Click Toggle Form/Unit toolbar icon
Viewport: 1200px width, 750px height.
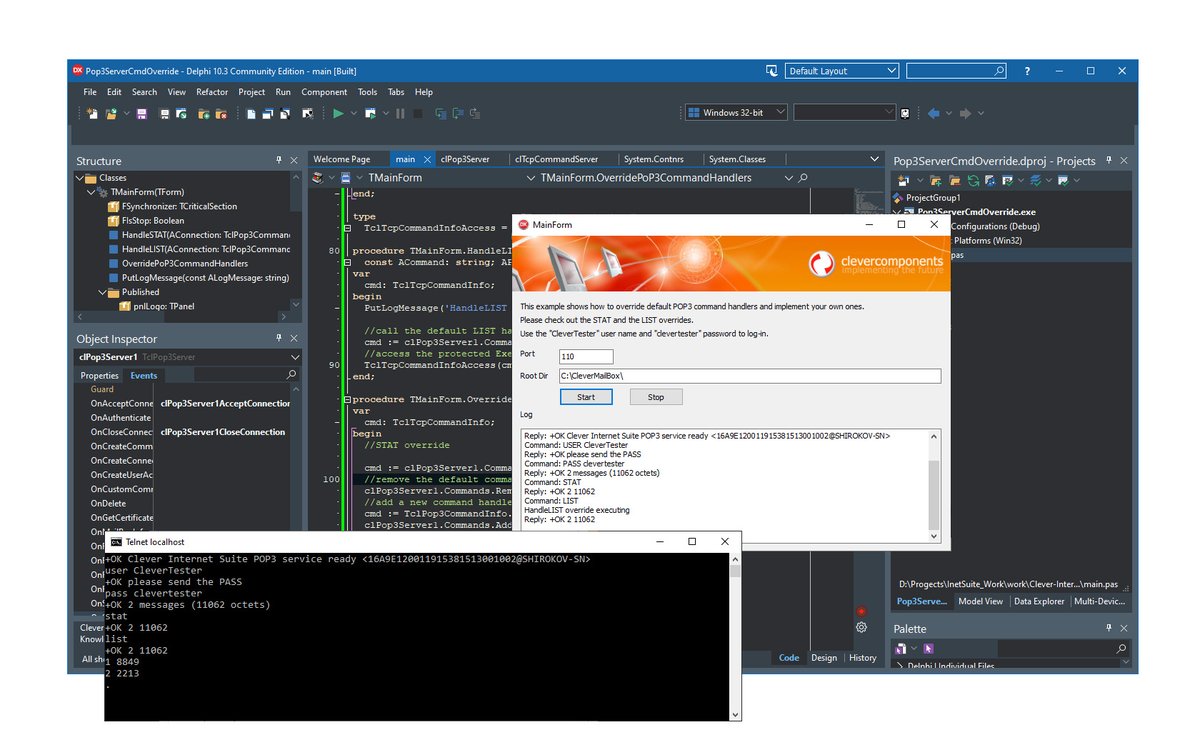285,114
